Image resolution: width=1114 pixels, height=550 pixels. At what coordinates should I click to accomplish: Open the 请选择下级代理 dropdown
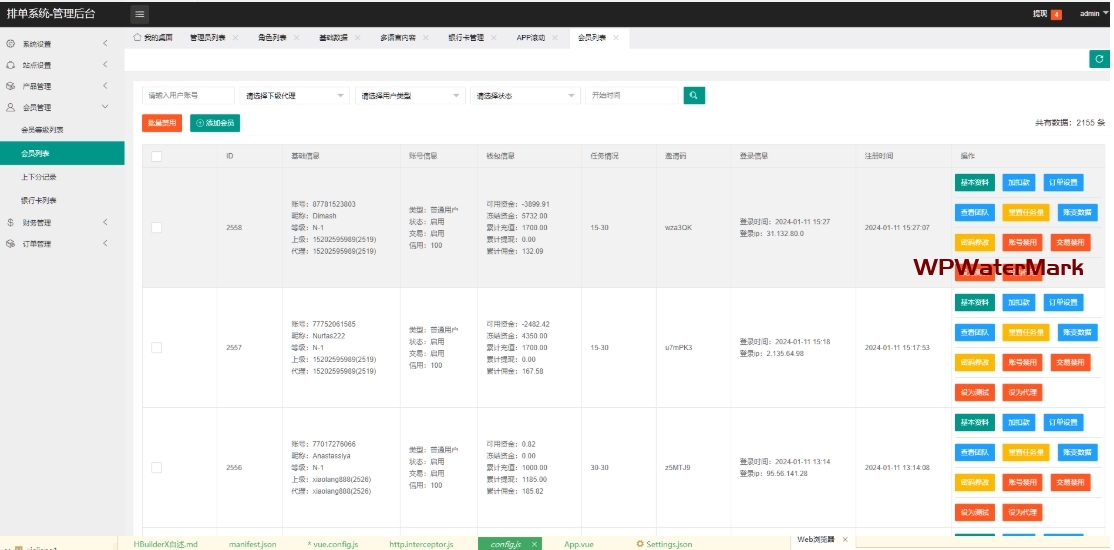[x=294, y=96]
